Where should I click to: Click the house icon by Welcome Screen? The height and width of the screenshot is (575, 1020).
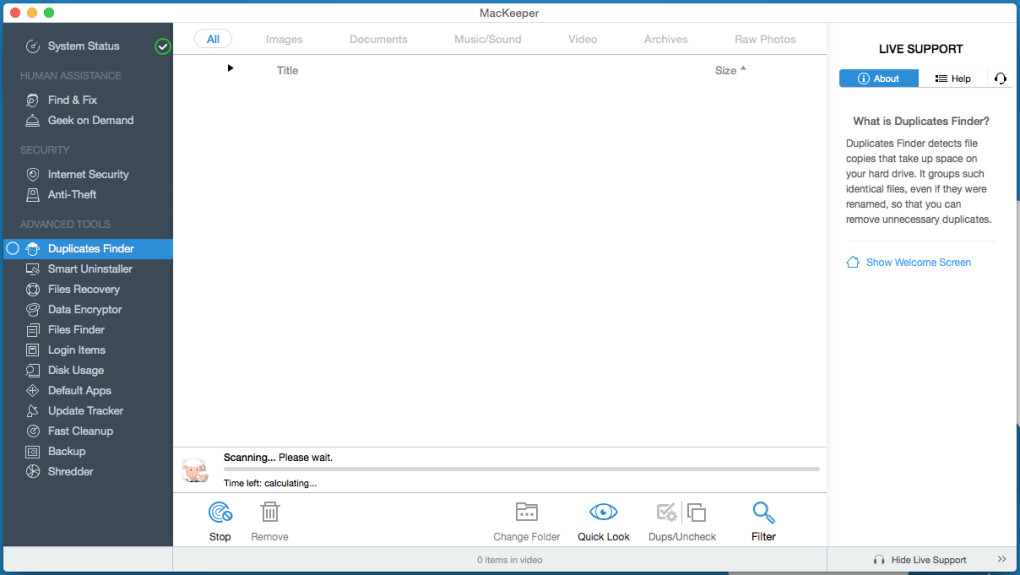(x=853, y=262)
